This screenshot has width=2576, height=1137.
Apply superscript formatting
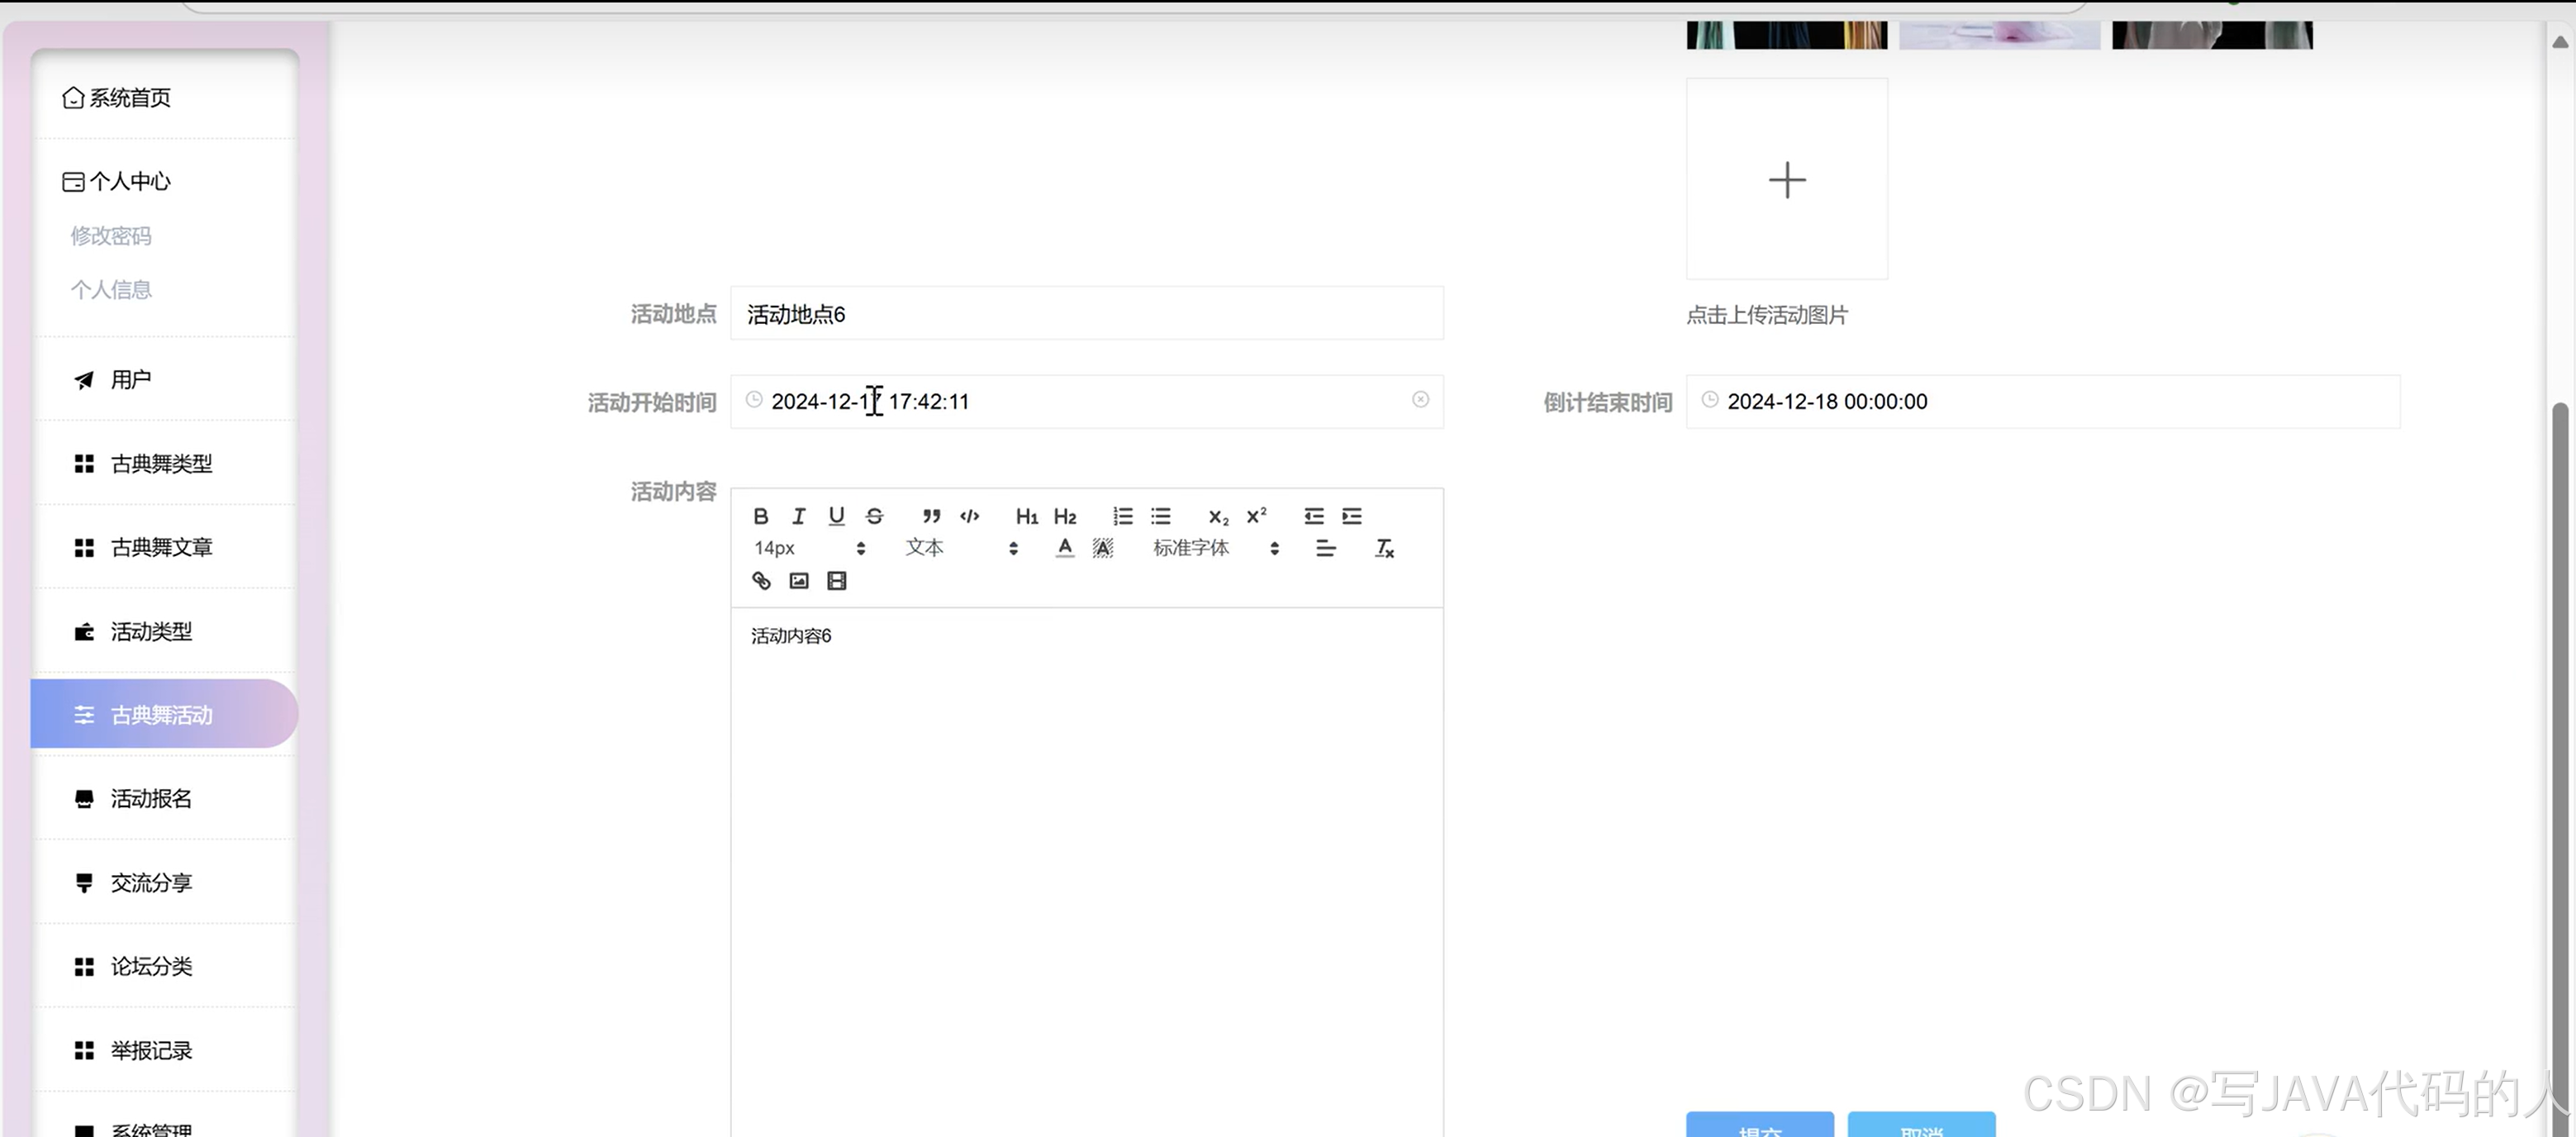click(x=1256, y=516)
